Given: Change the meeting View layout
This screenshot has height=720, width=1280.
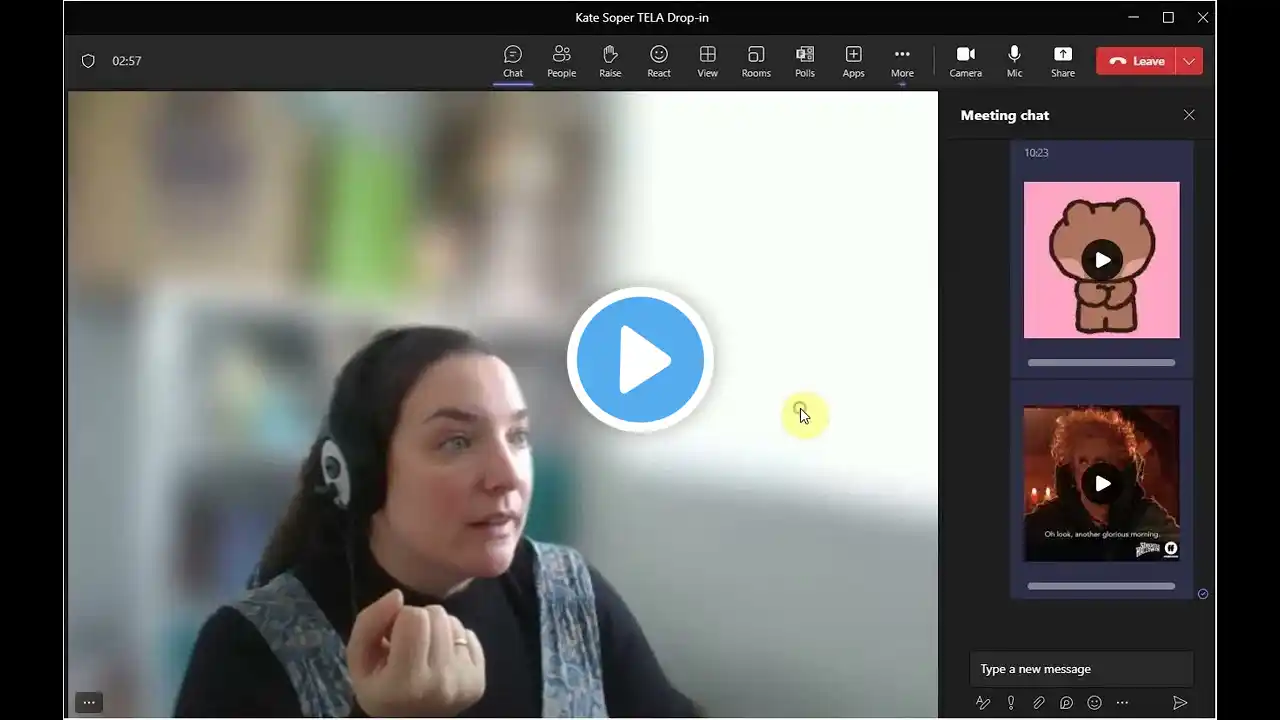Looking at the screenshot, I should coord(707,61).
